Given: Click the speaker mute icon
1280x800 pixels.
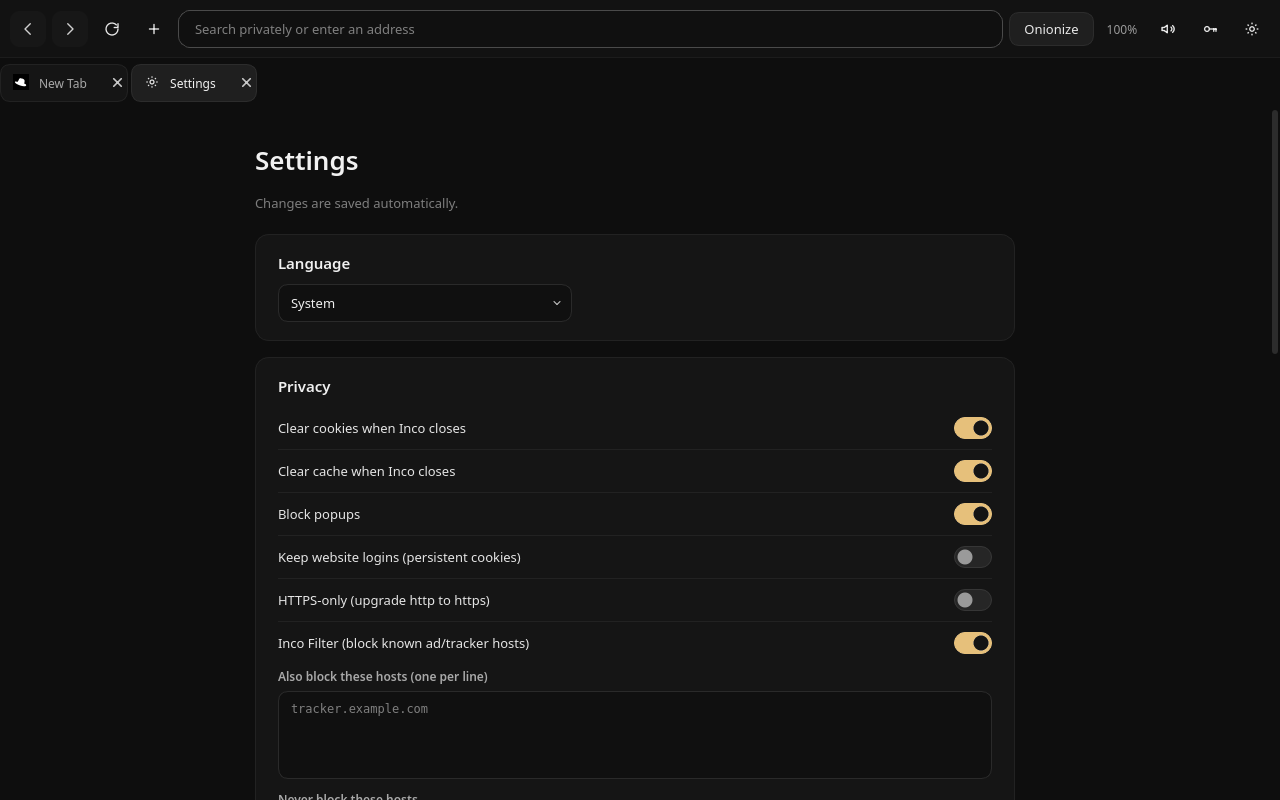Looking at the screenshot, I should click(x=1168, y=29).
